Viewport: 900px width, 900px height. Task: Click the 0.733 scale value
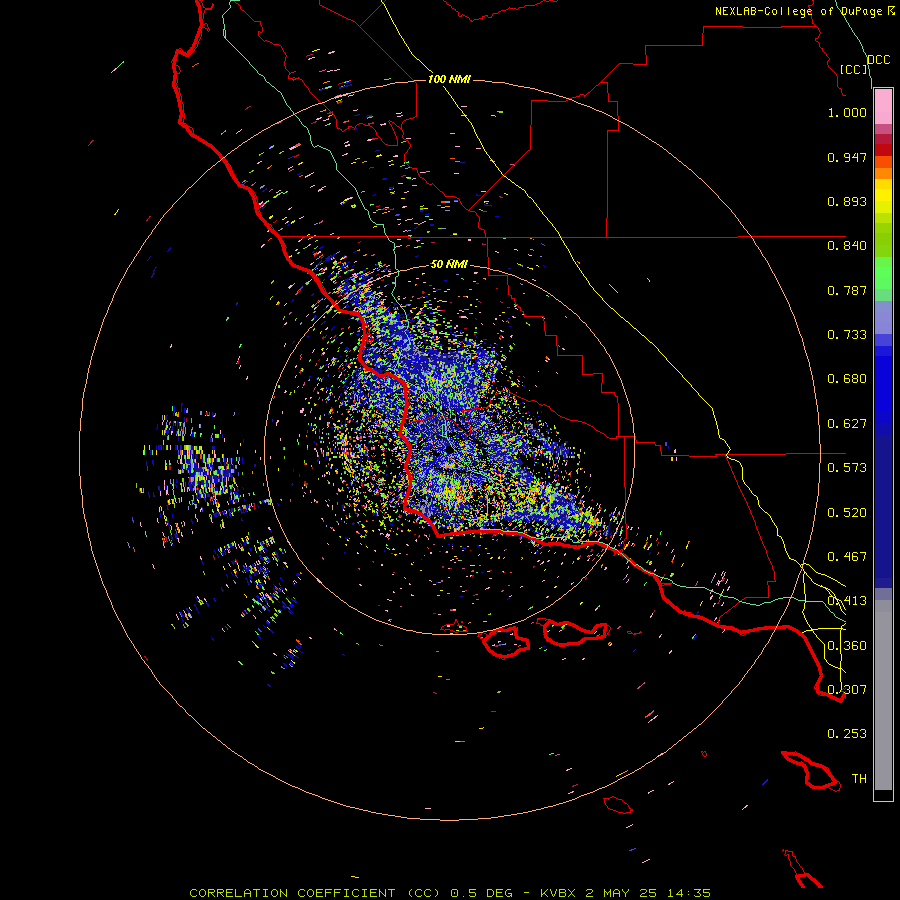[847, 335]
